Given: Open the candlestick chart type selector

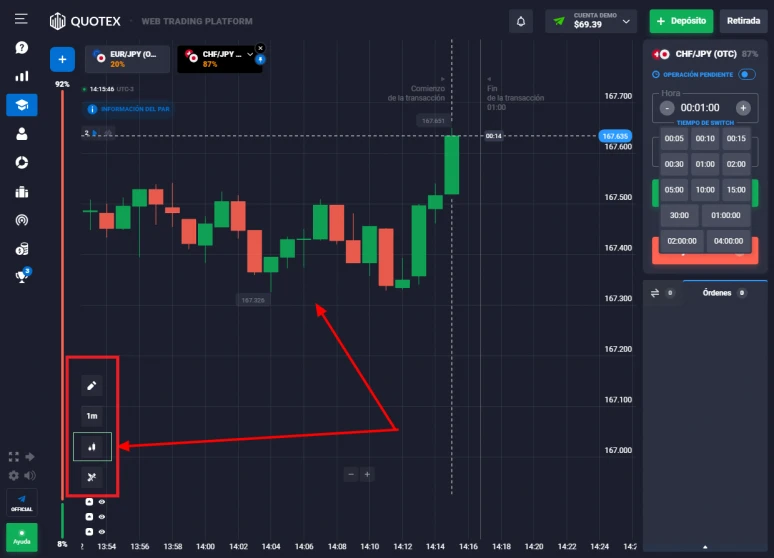Looking at the screenshot, I should tap(92, 447).
